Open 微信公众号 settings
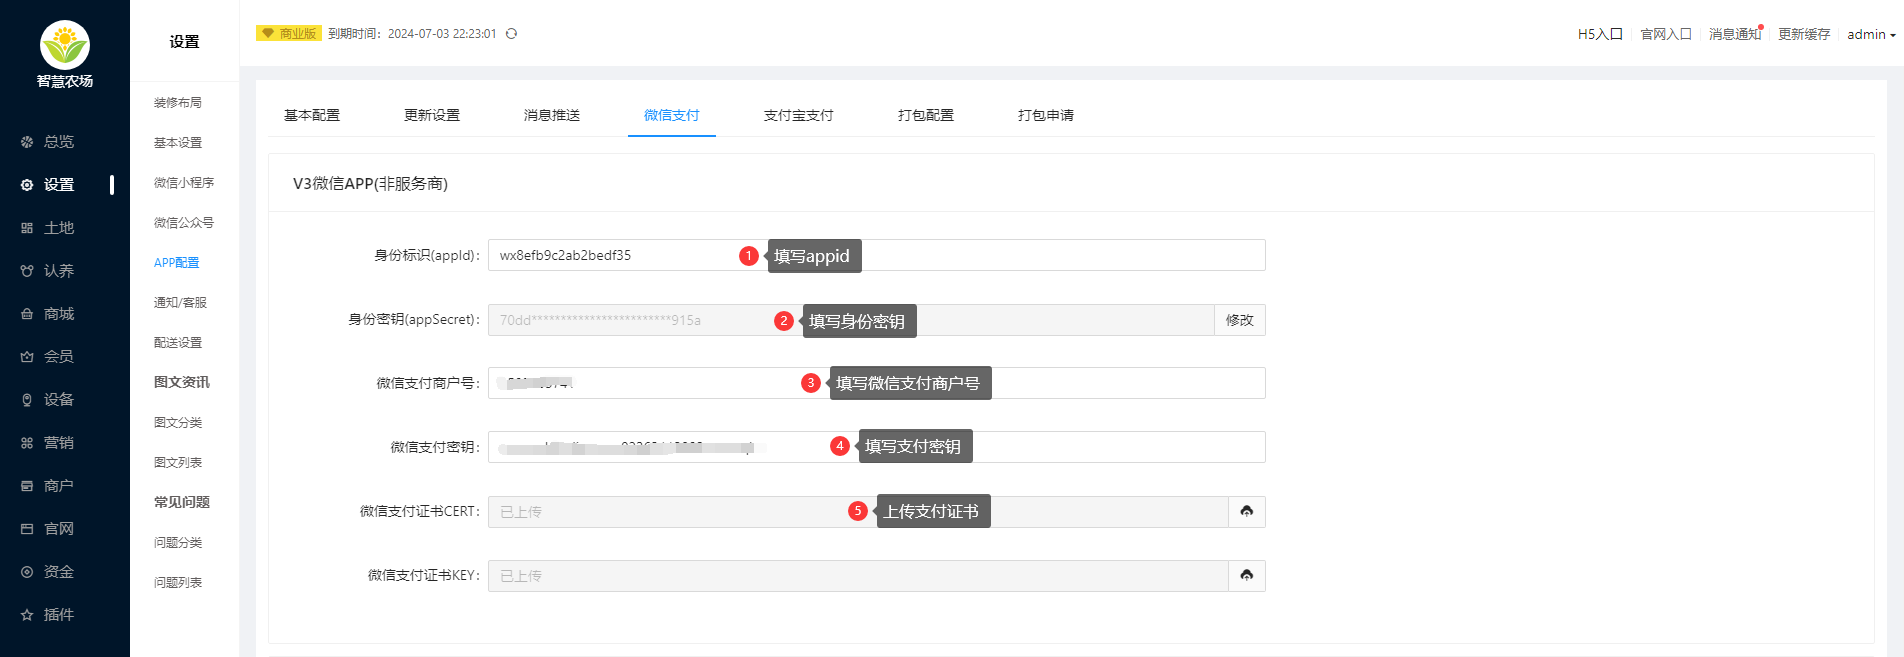Screen dimensions: 1904x657 pos(184,223)
